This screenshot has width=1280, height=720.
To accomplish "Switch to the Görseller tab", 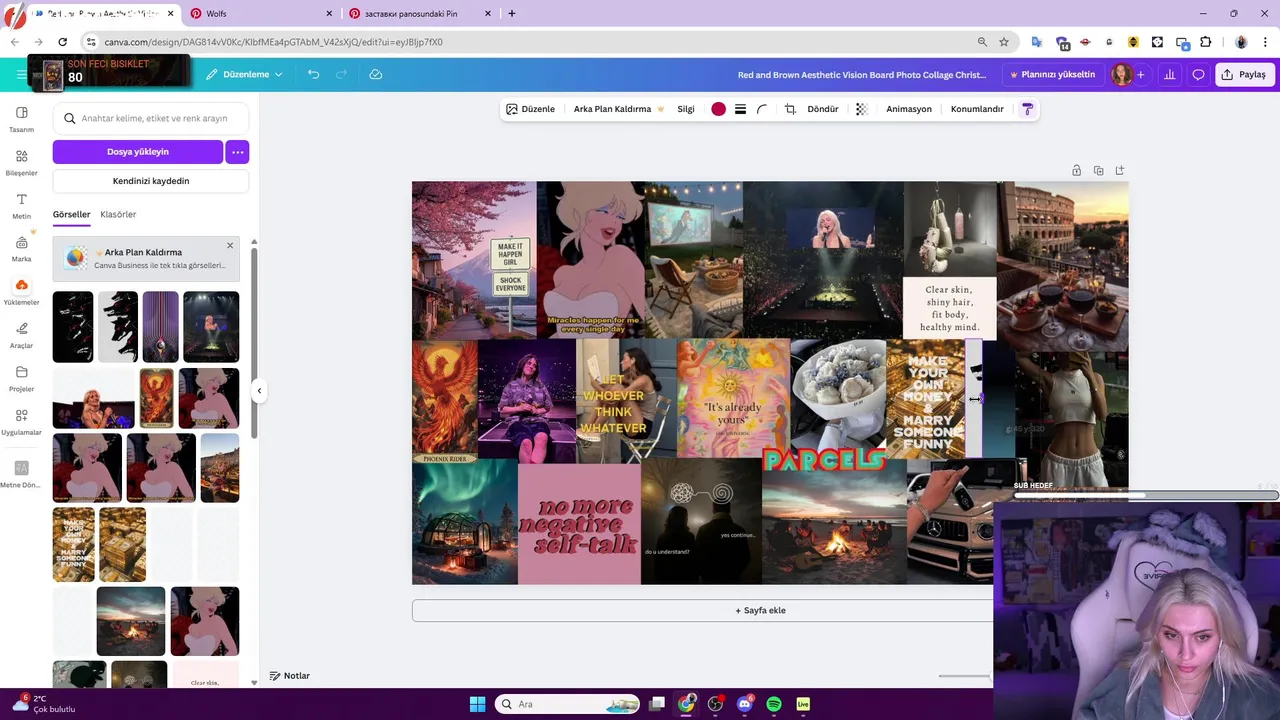I will (71, 214).
